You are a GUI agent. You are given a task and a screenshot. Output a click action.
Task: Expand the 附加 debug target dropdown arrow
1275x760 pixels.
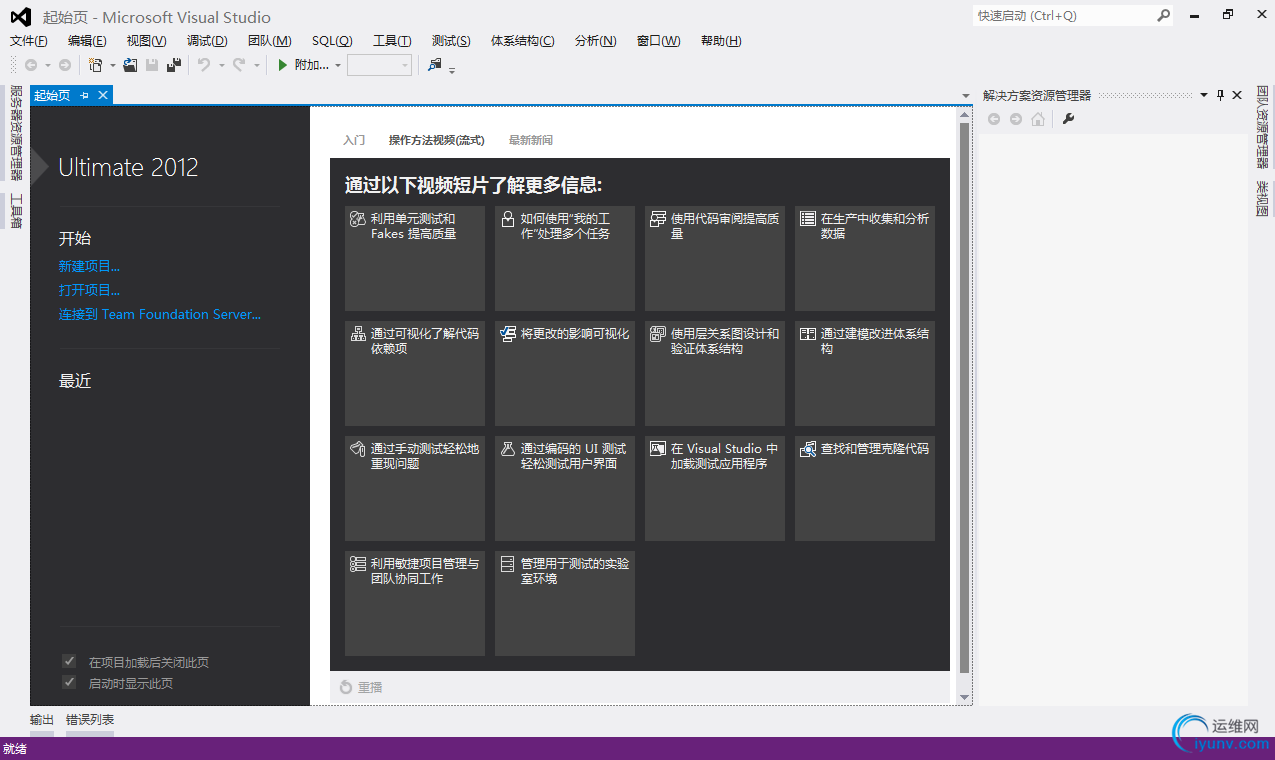tap(338, 65)
